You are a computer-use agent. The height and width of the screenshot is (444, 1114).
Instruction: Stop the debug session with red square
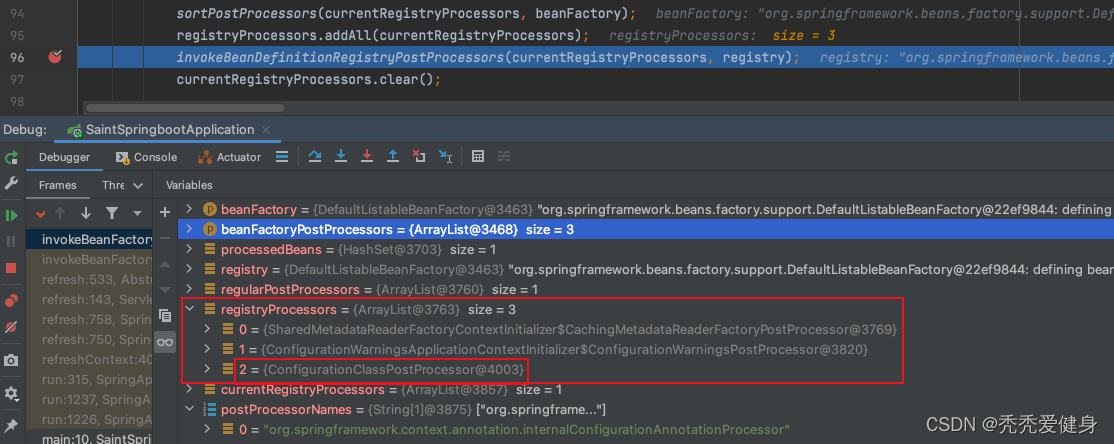point(12,268)
